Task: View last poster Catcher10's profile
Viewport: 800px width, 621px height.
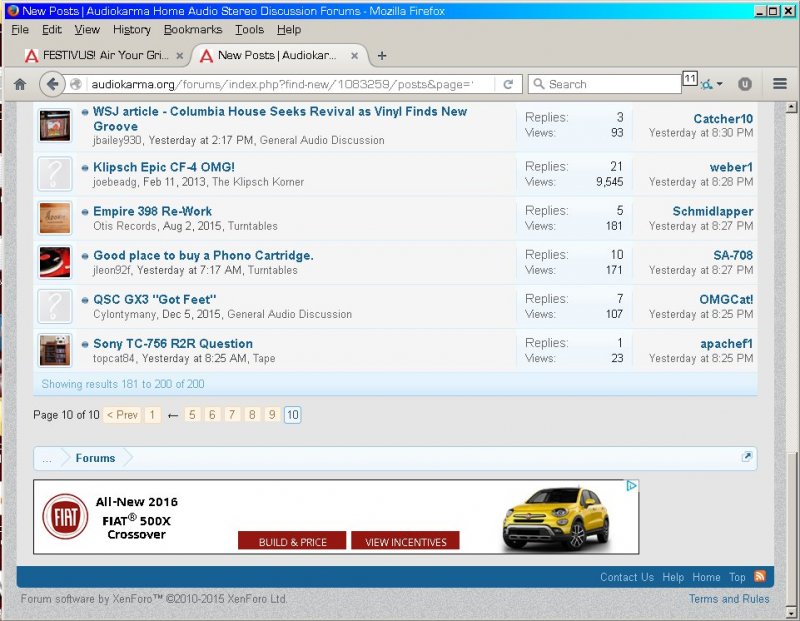Action: tap(723, 119)
